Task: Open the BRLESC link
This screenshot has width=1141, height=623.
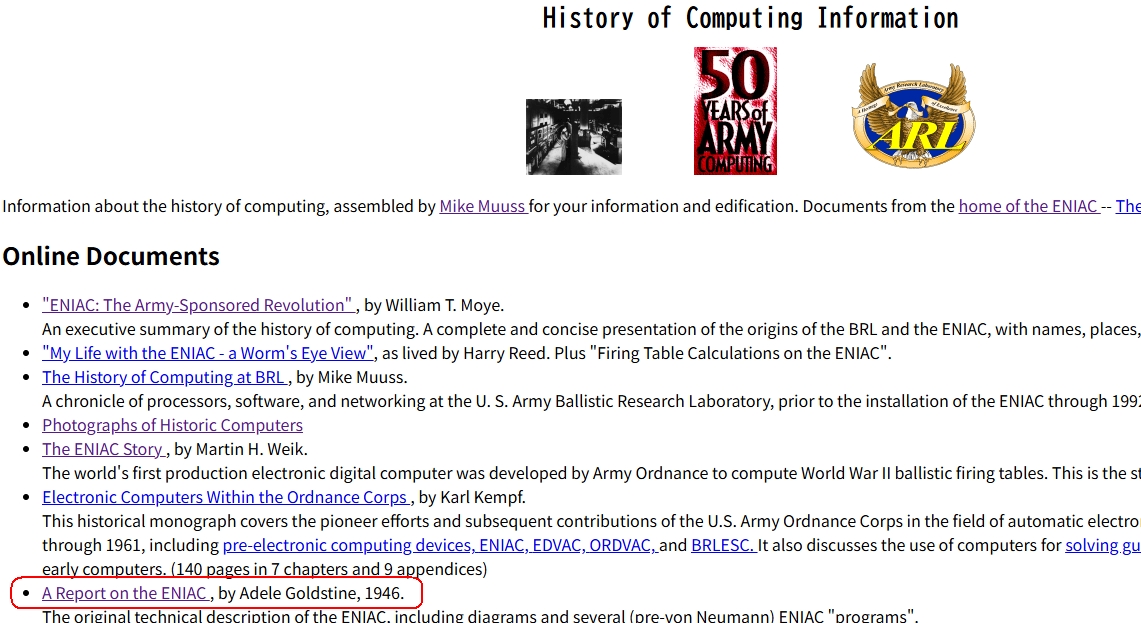Action: pos(722,545)
